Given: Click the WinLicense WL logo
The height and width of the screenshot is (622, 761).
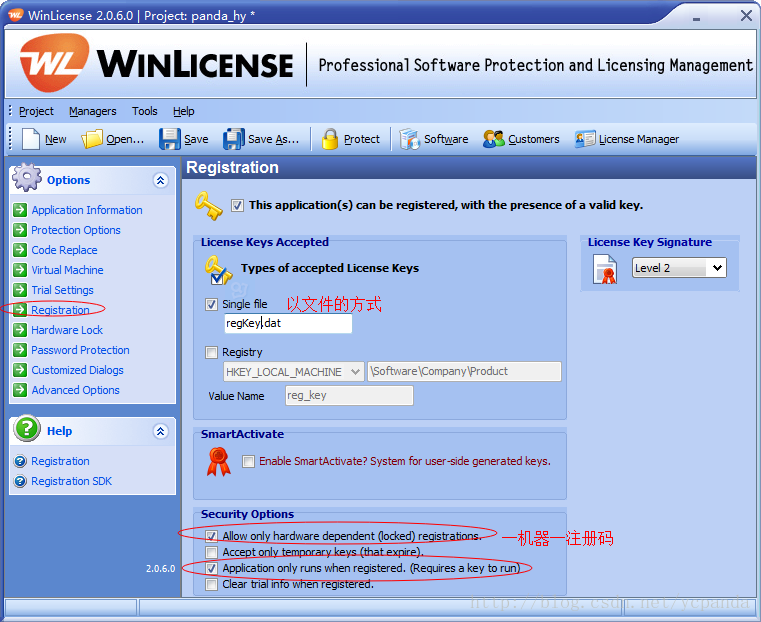Looking at the screenshot, I should 54,63.
